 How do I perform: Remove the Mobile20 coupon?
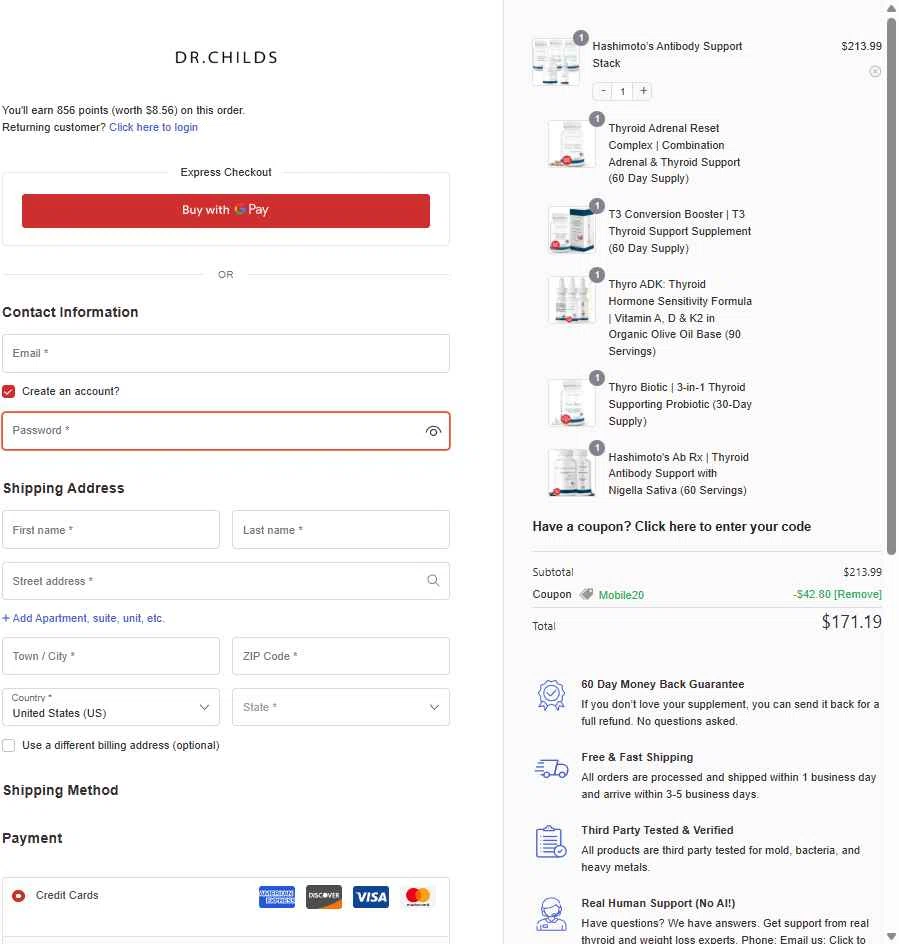(x=857, y=594)
